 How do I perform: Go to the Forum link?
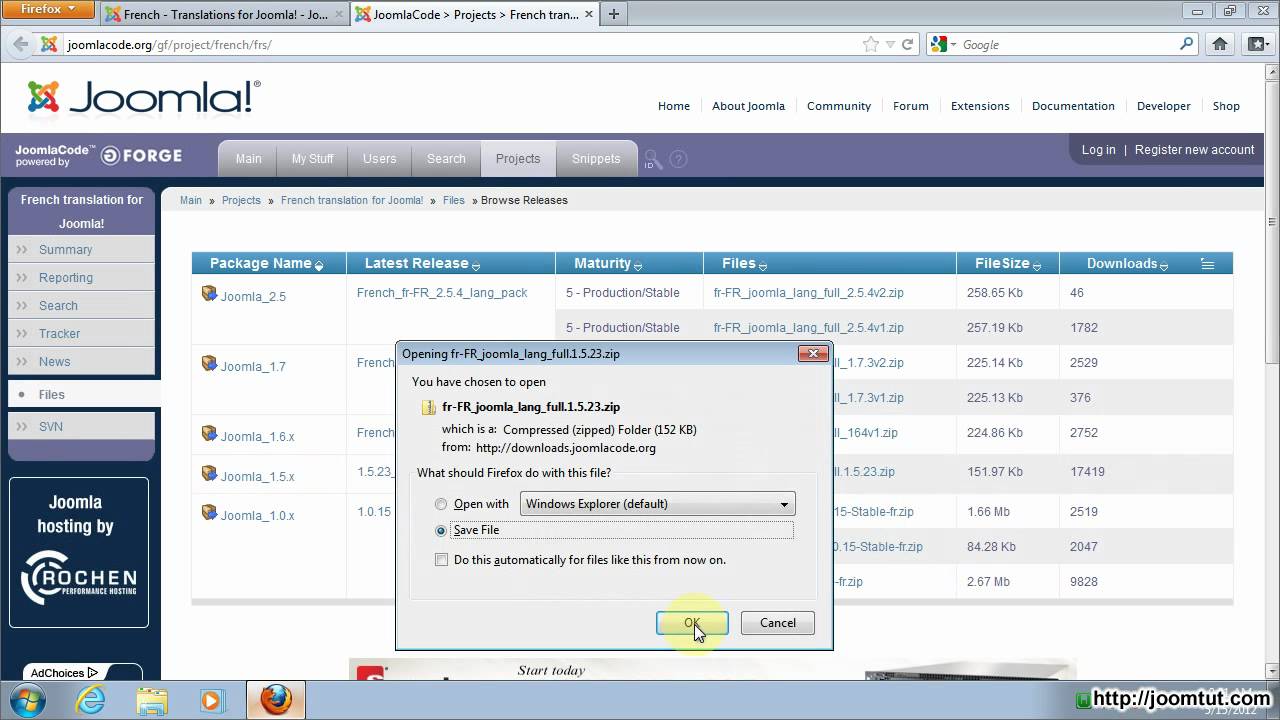pos(911,106)
